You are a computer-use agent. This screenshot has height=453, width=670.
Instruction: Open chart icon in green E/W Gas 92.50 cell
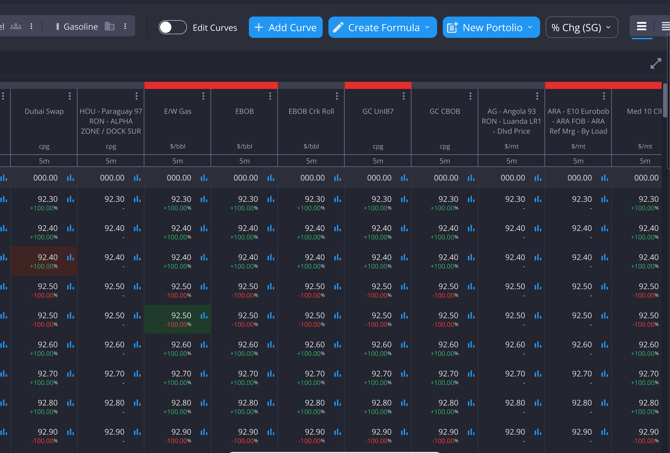point(204,315)
